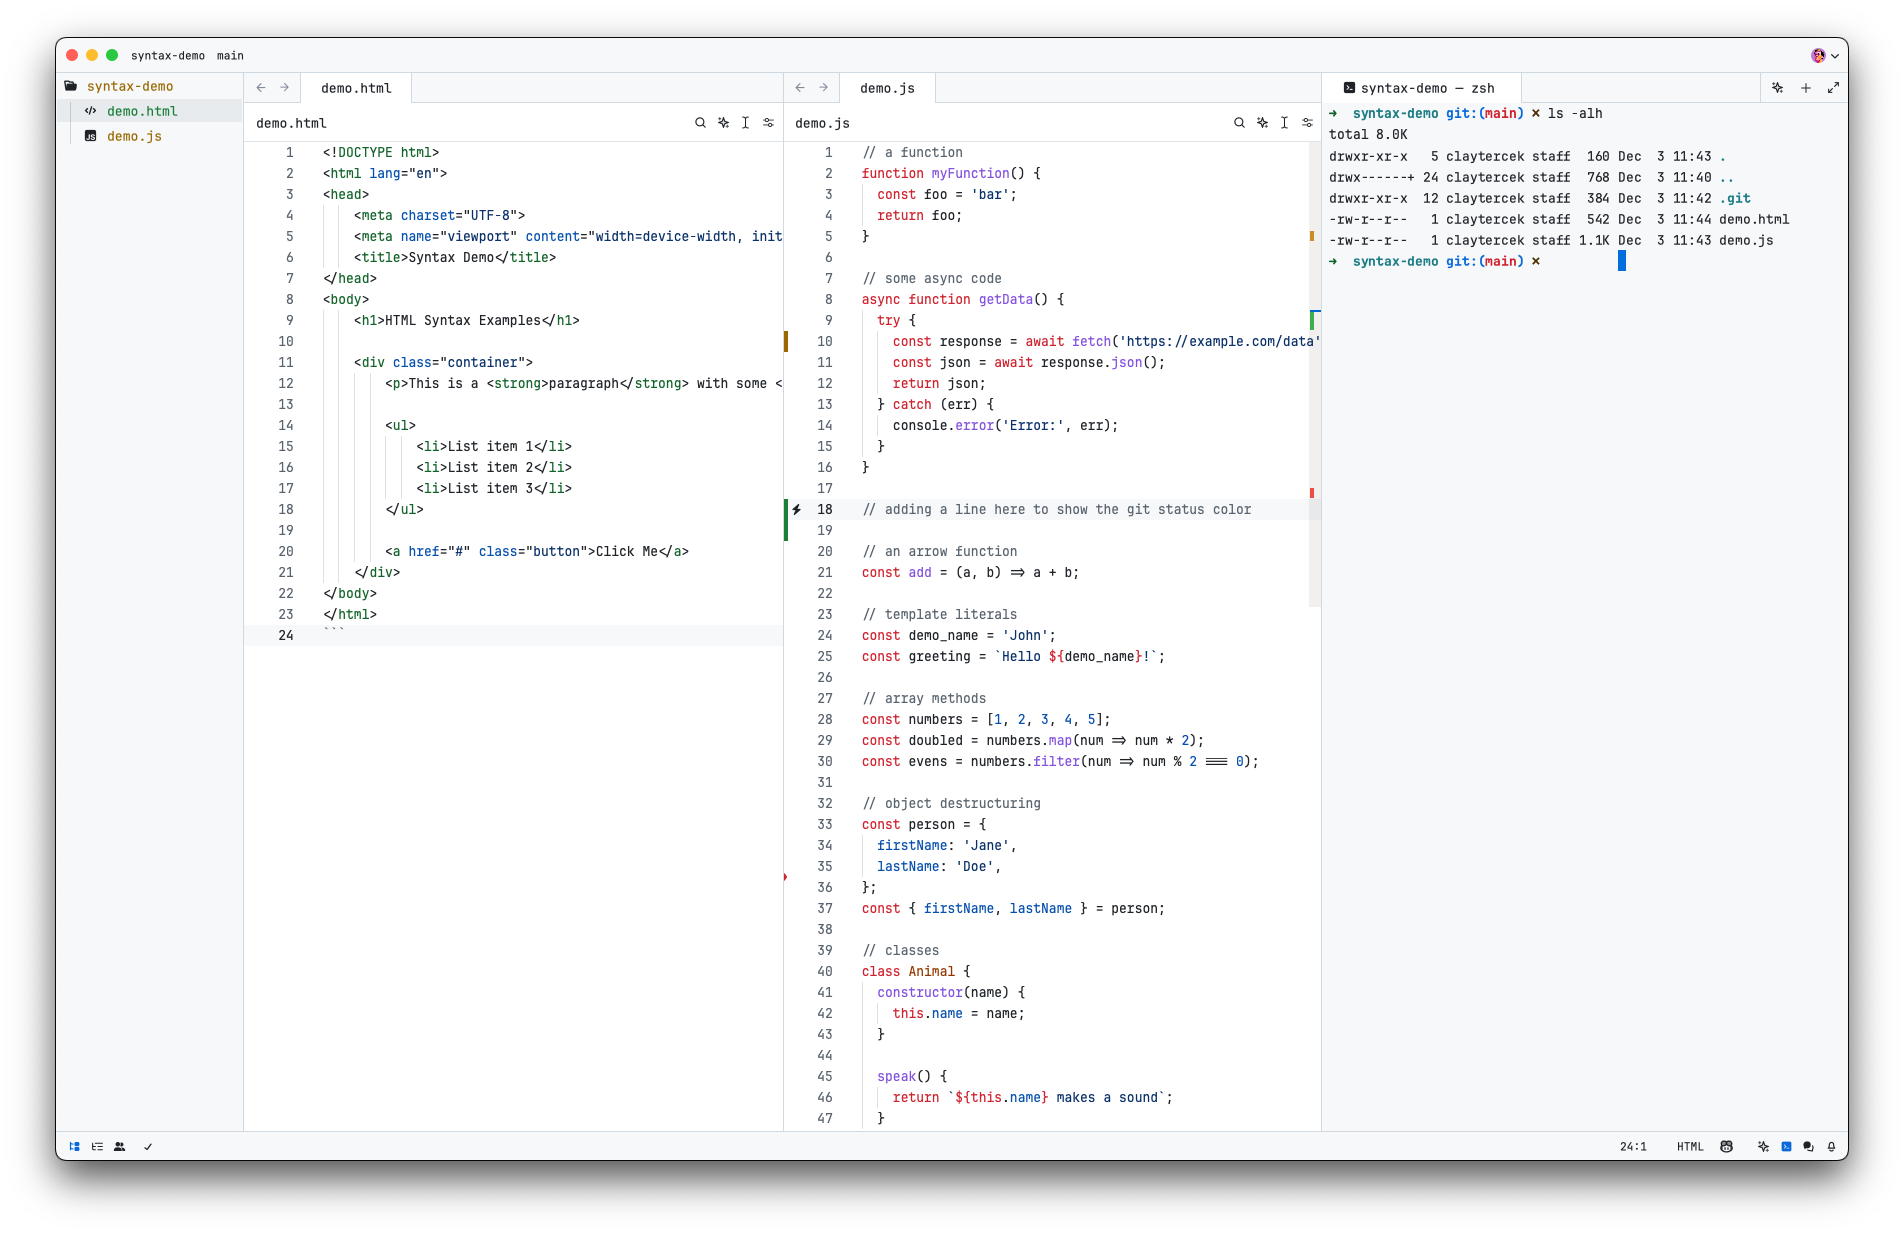Toggle the terminal panel icon in status bar

click(1786, 1147)
